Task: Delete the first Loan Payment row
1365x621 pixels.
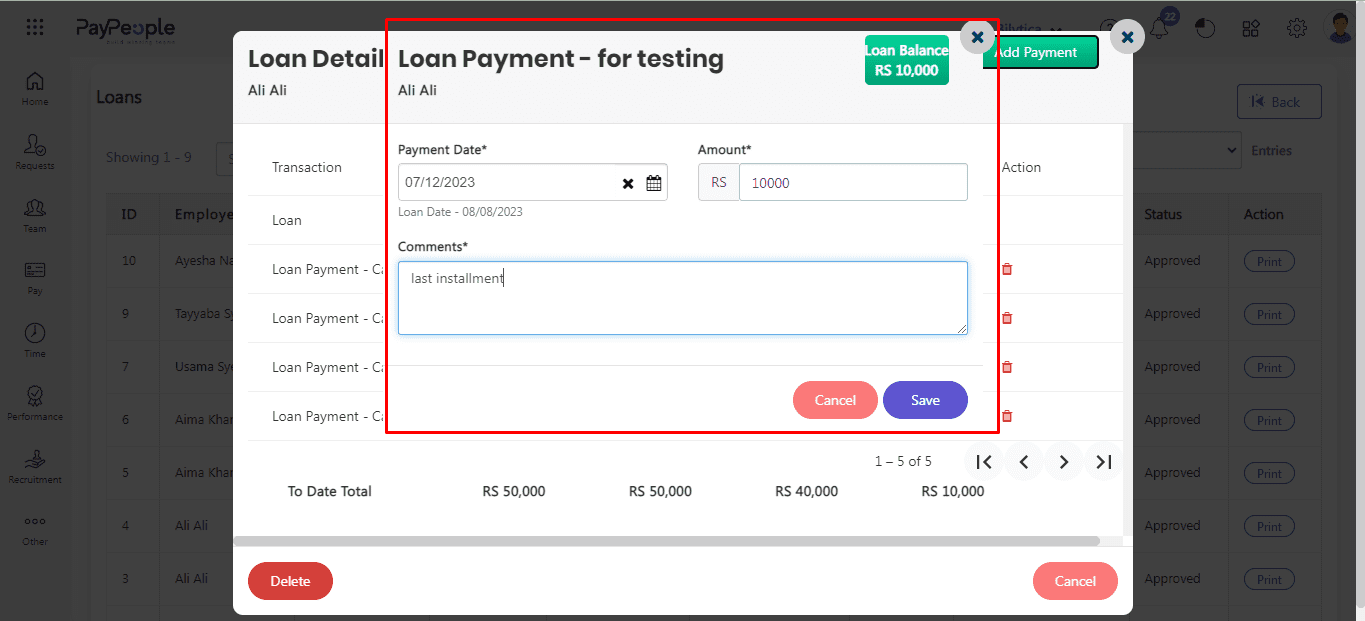Action: coord(1007,269)
